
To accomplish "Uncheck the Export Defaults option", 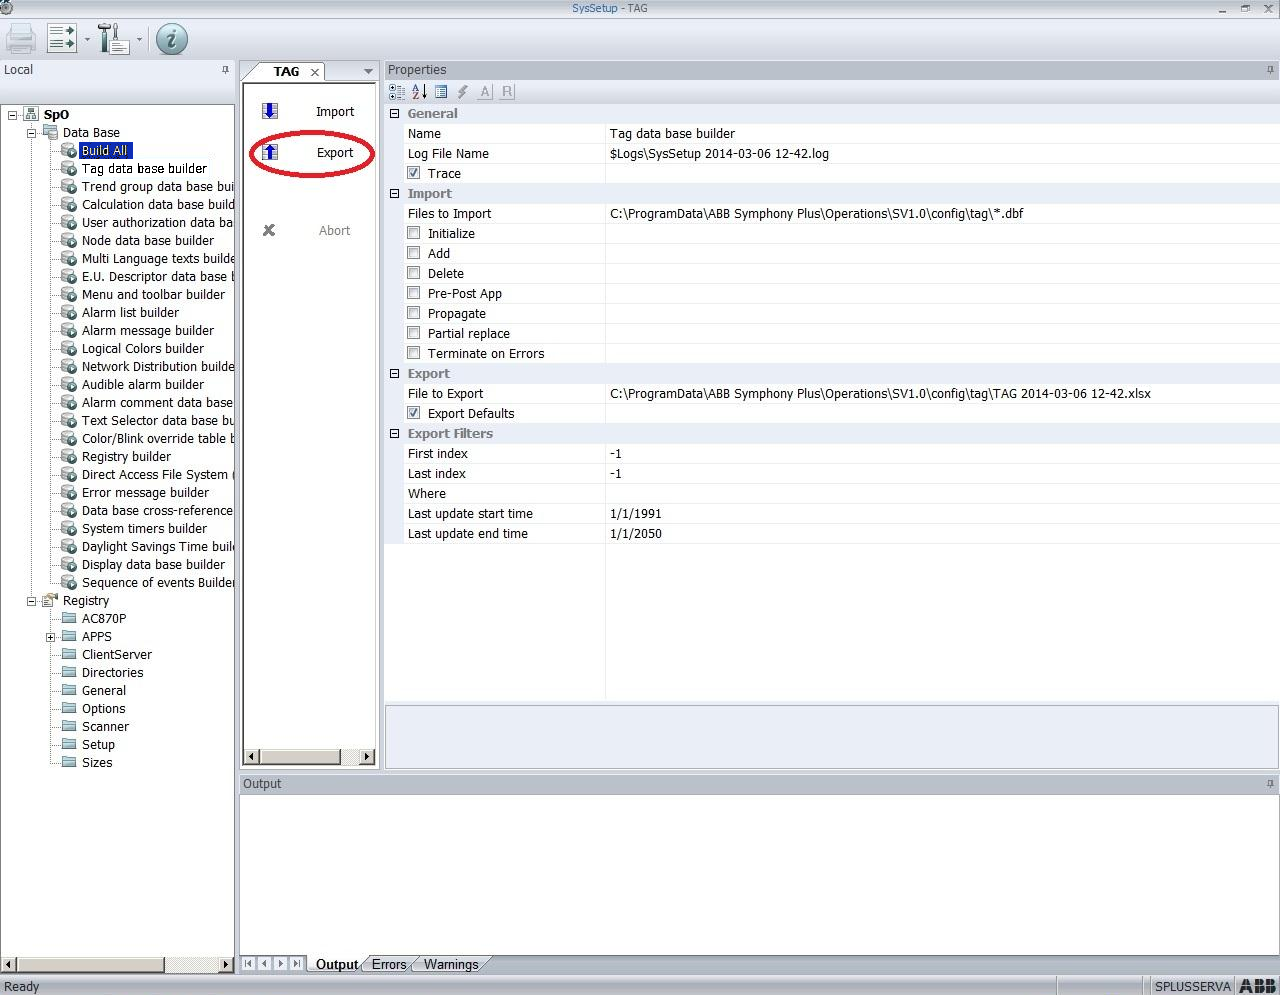I will 413,413.
